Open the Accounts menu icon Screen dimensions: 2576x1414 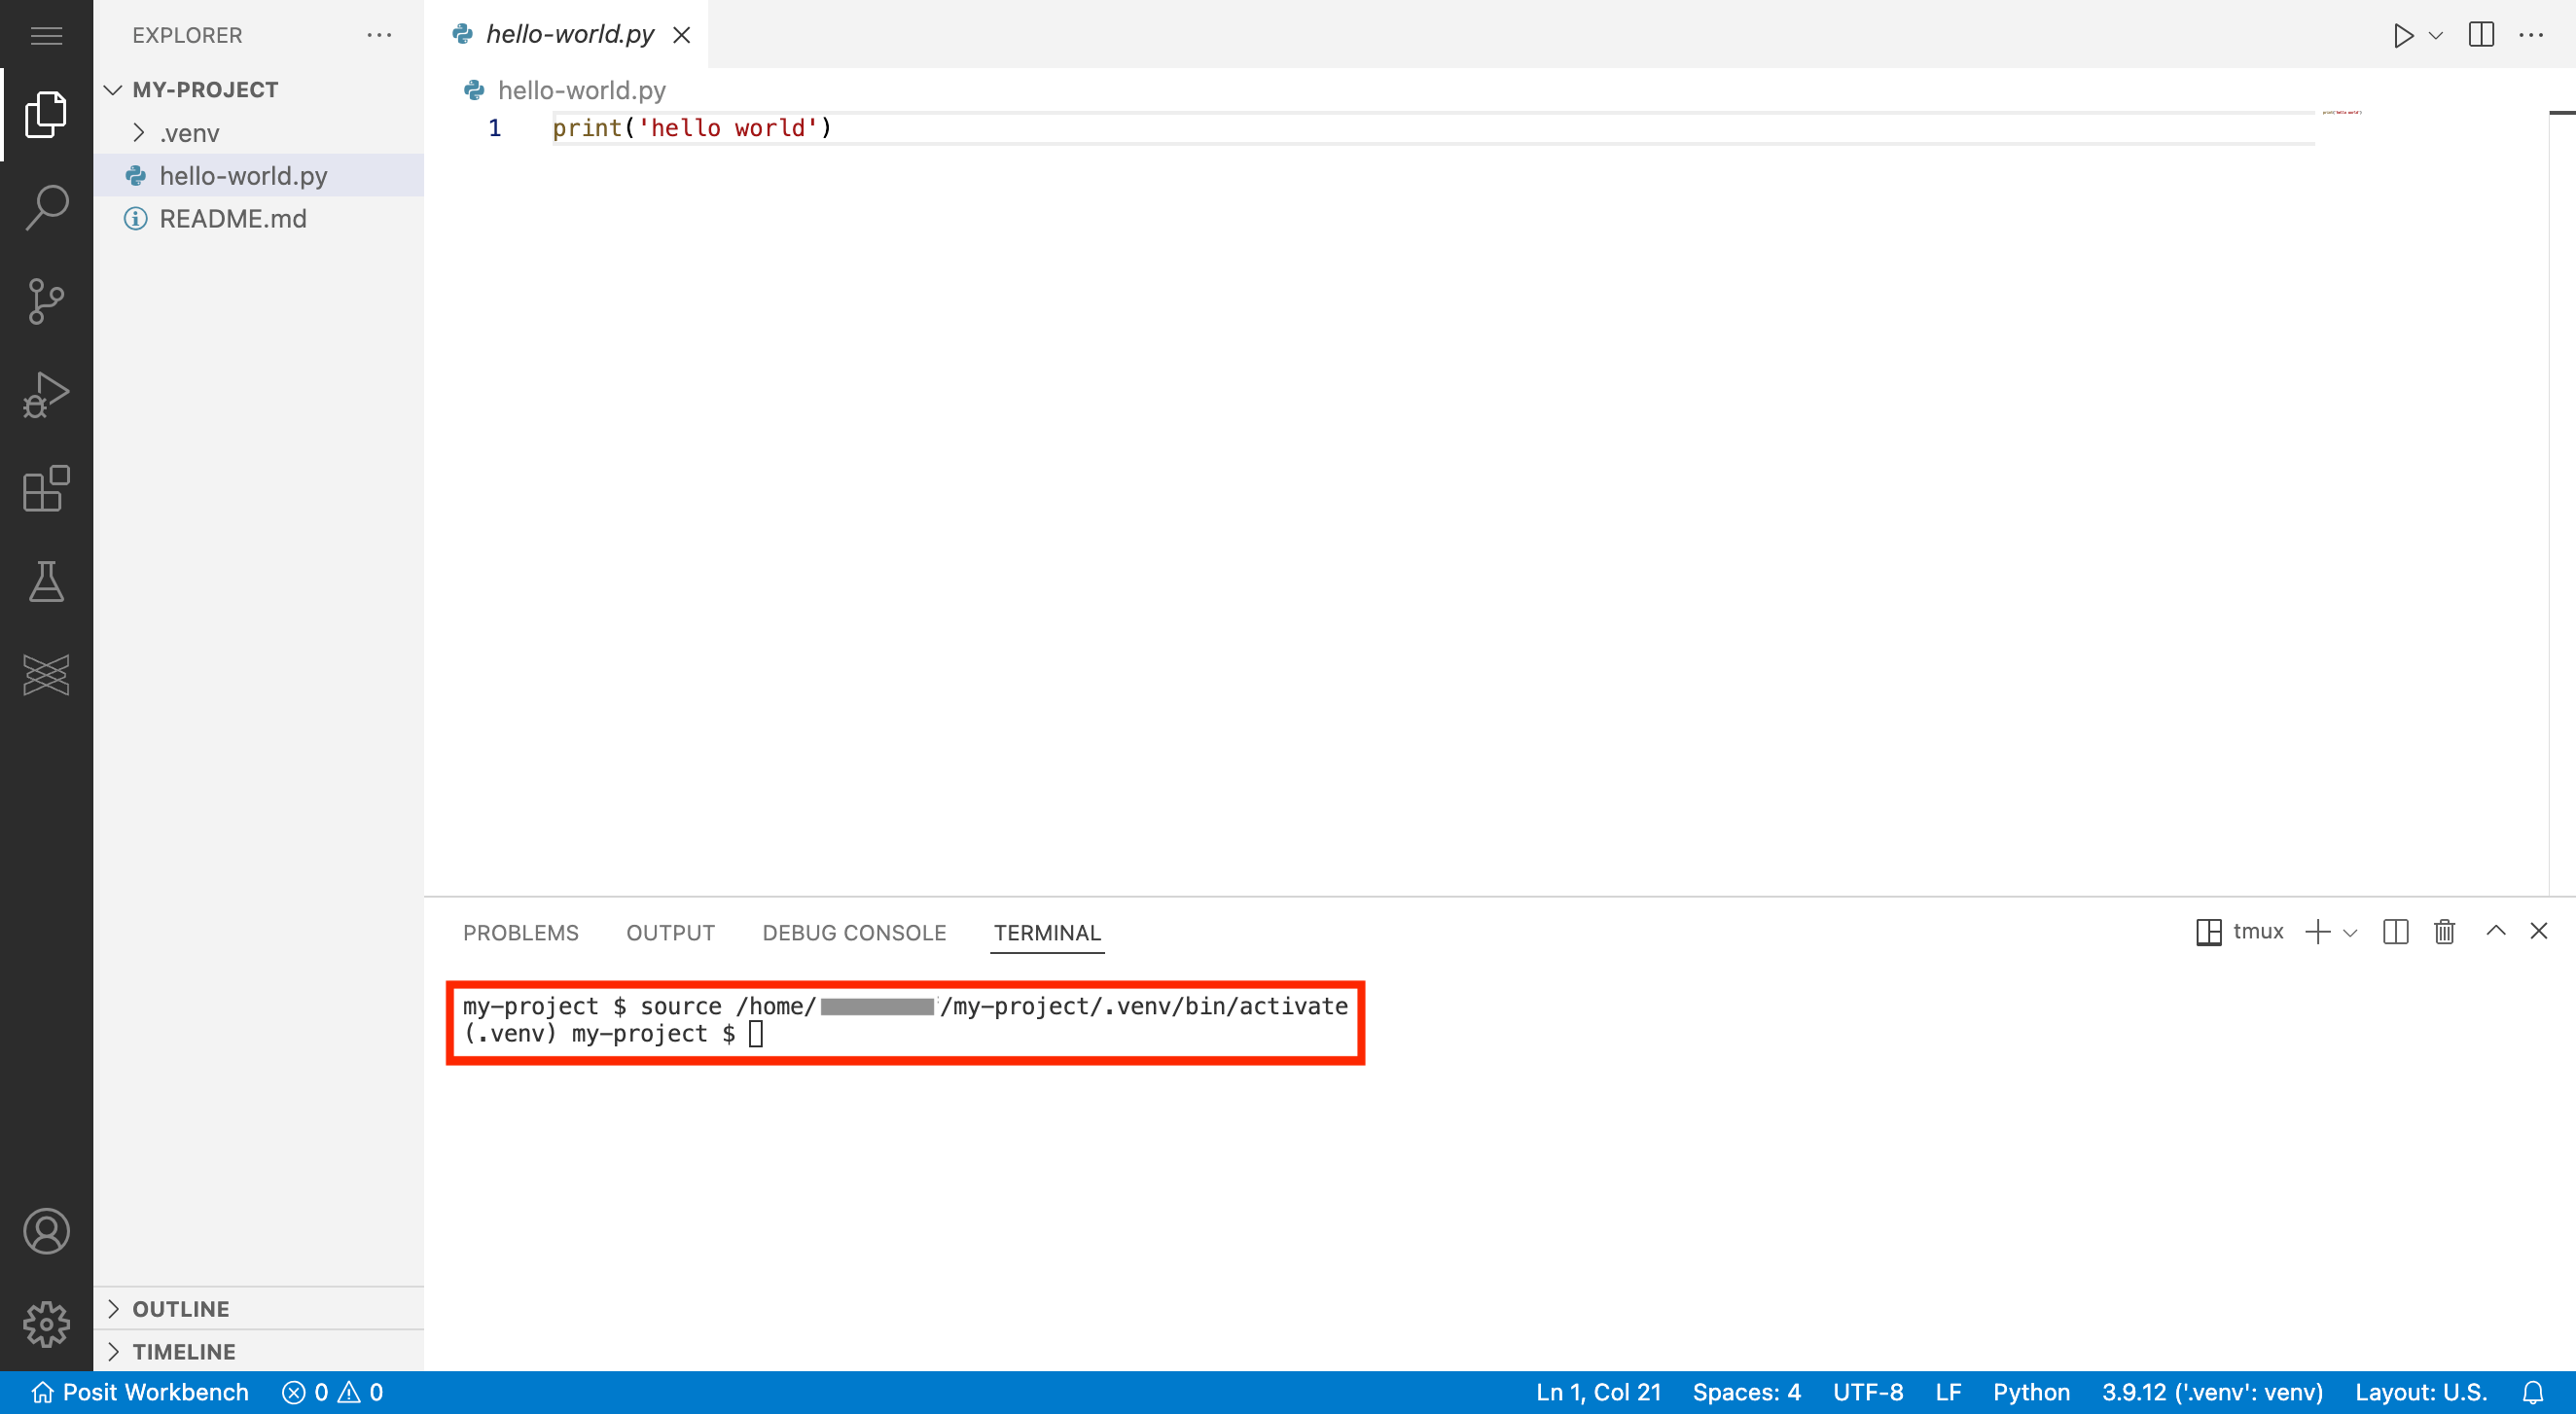(46, 1231)
